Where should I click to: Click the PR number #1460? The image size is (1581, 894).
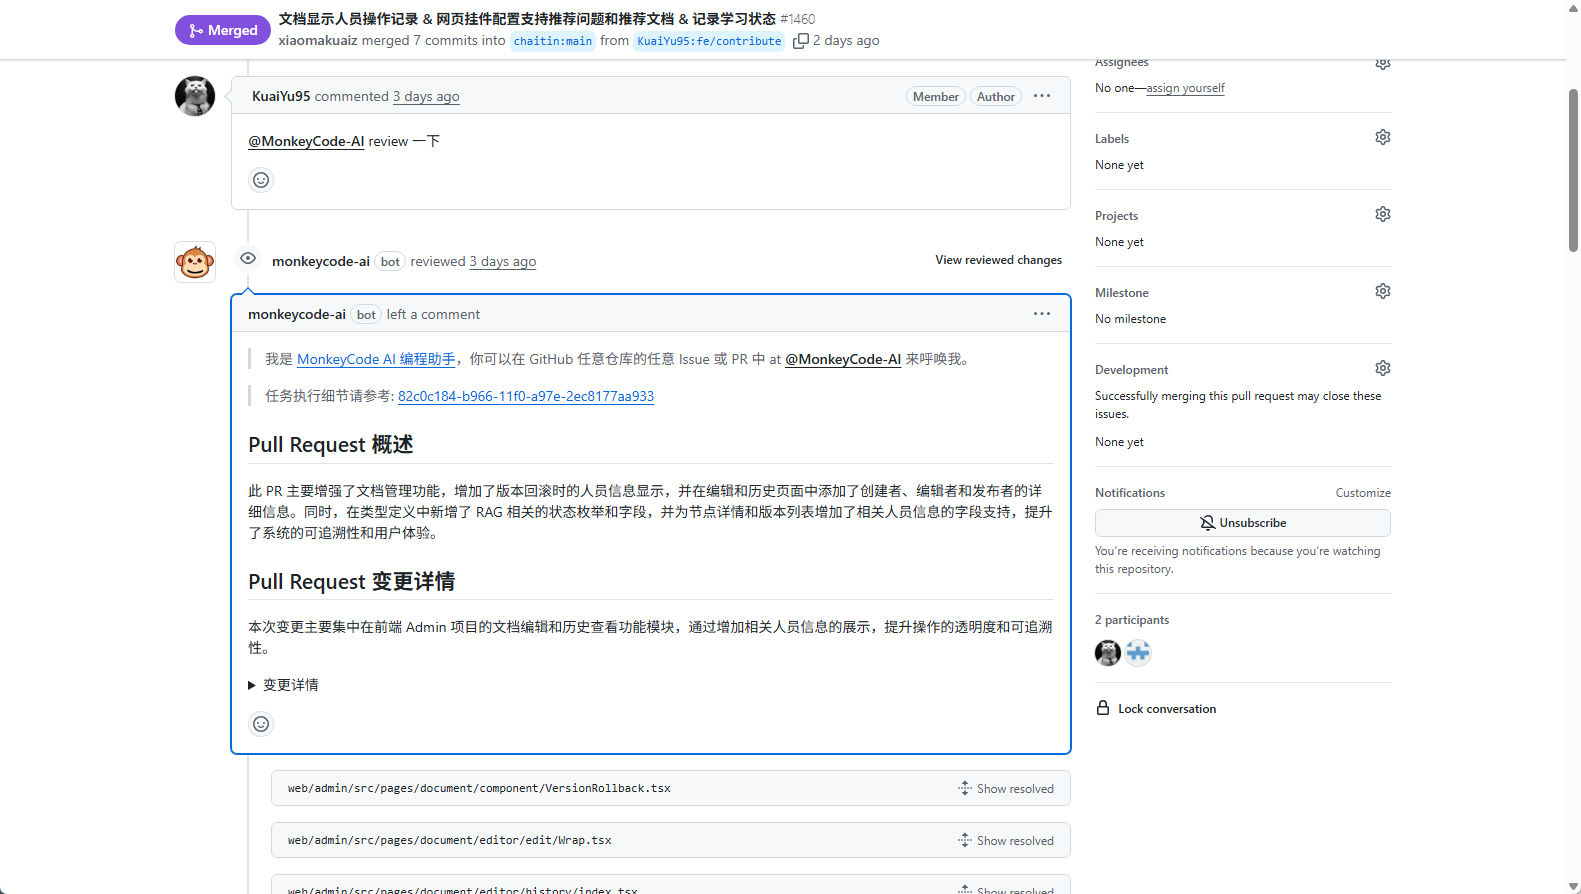(x=798, y=19)
